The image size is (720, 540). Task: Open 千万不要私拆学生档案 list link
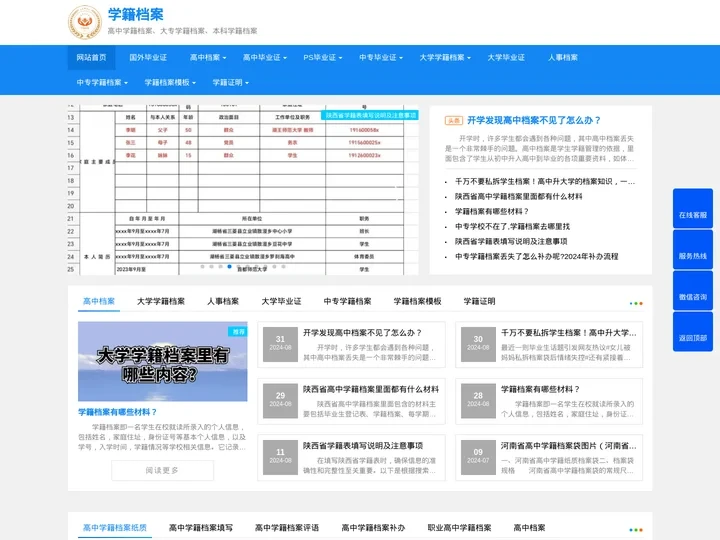point(545,181)
